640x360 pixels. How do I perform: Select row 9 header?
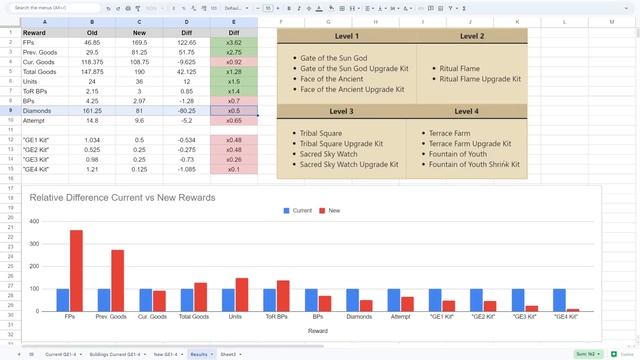11,111
